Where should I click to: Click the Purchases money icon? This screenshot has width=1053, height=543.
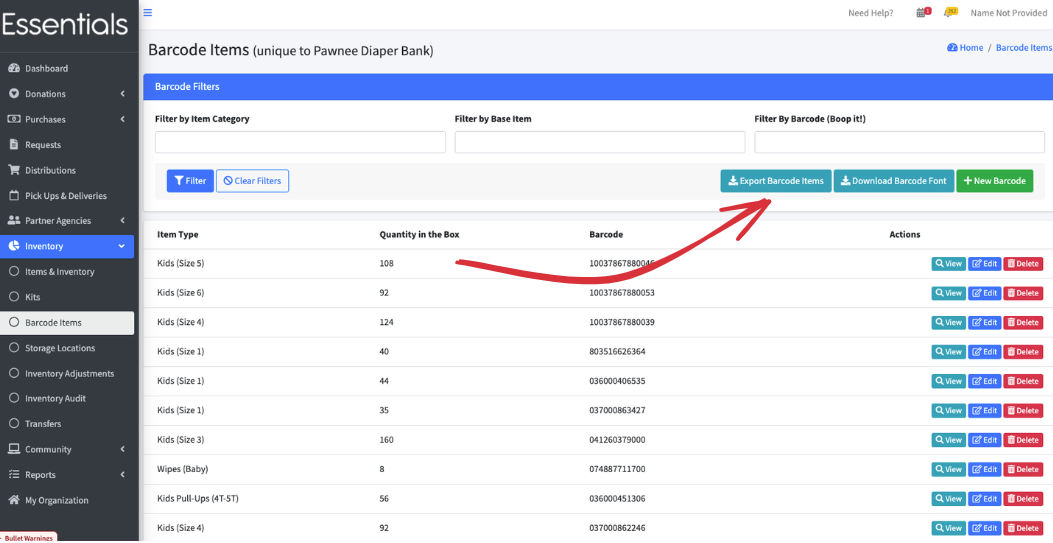pos(13,119)
